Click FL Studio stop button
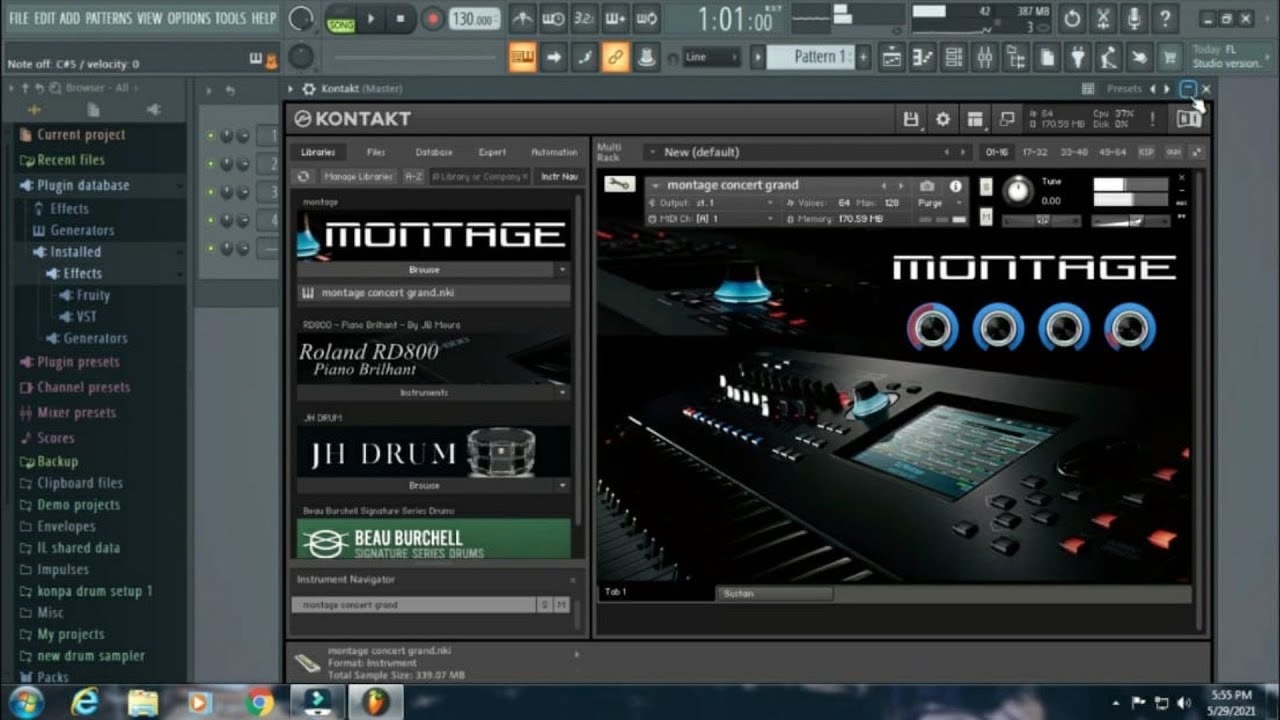 pyautogui.click(x=401, y=18)
